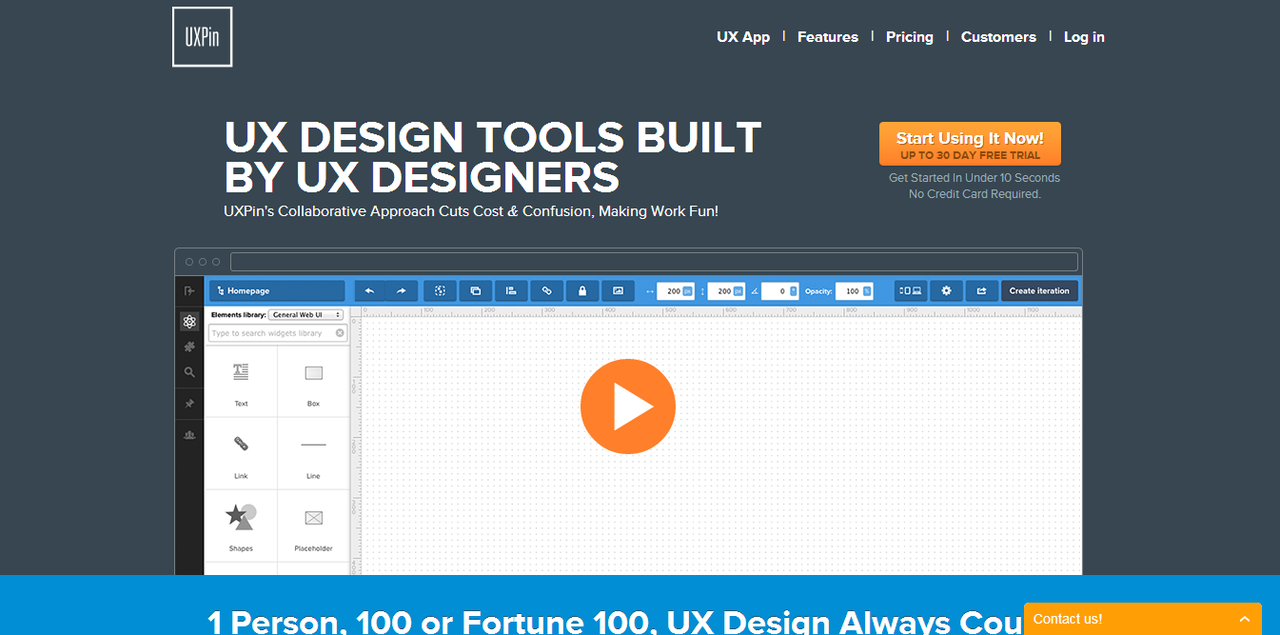The height and width of the screenshot is (635, 1280).
Task: Click the exit icon in the editor sidebar
Action: pos(189,290)
